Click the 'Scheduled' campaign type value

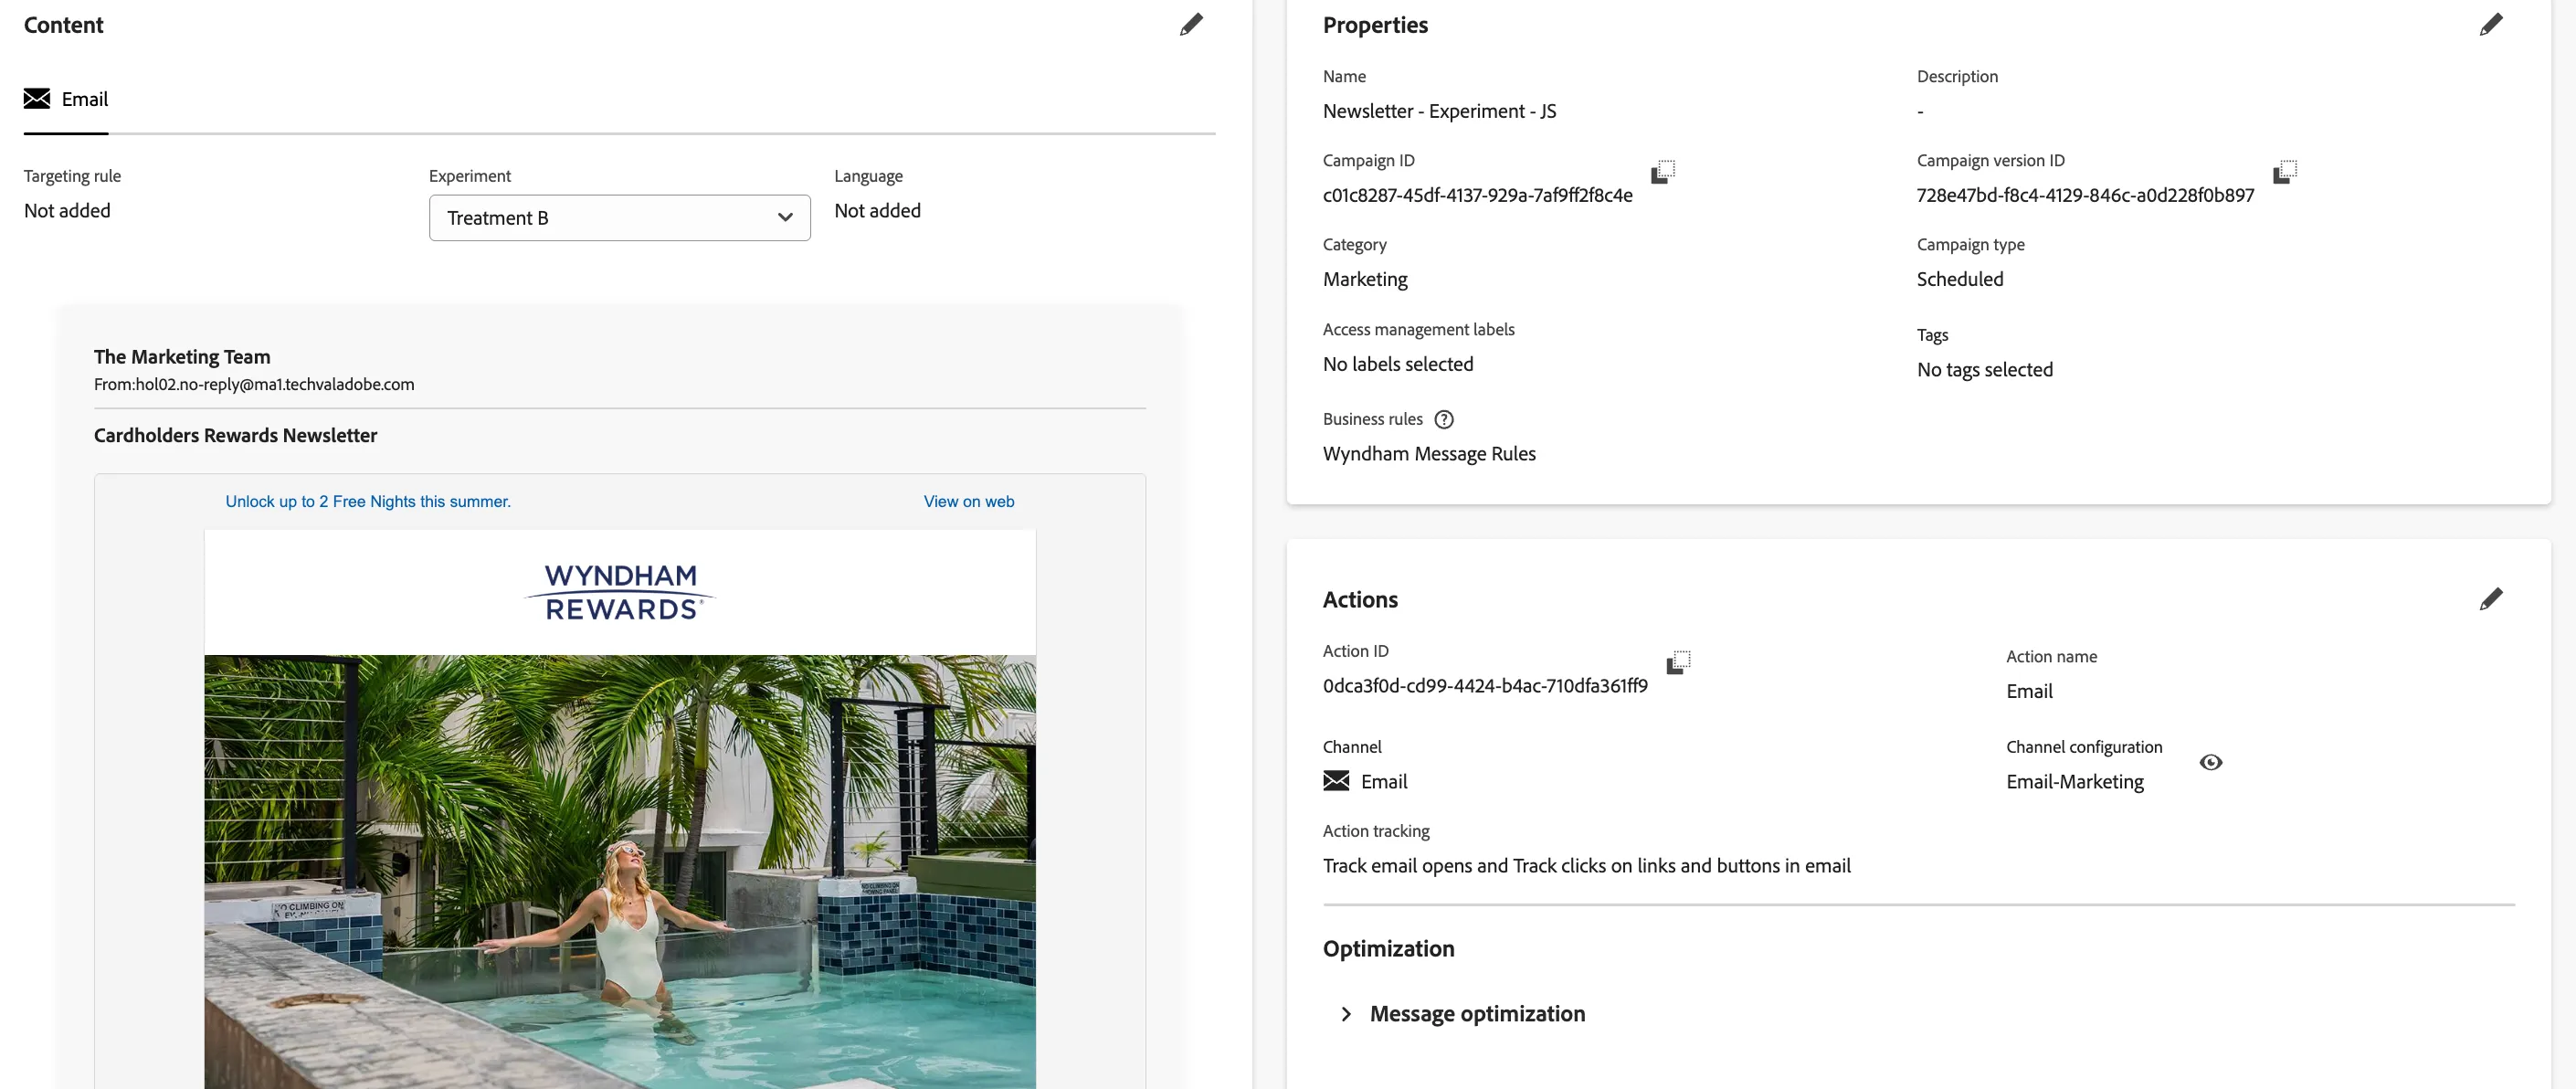[1960, 279]
